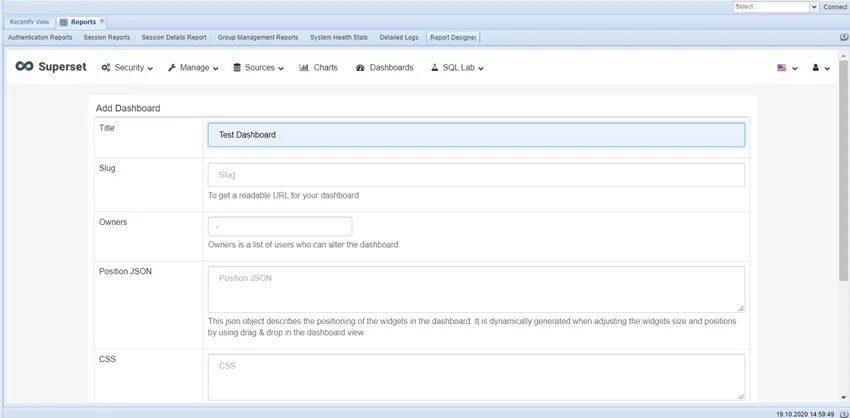The width and height of the screenshot is (850, 418).
Task: Click the Charts bar-chart icon
Action: [x=304, y=68]
